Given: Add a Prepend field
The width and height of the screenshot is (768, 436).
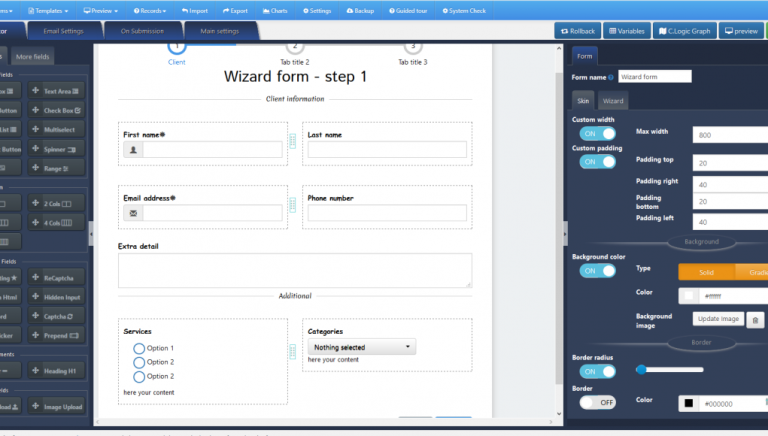Looking at the screenshot, I should coord(56,336).
